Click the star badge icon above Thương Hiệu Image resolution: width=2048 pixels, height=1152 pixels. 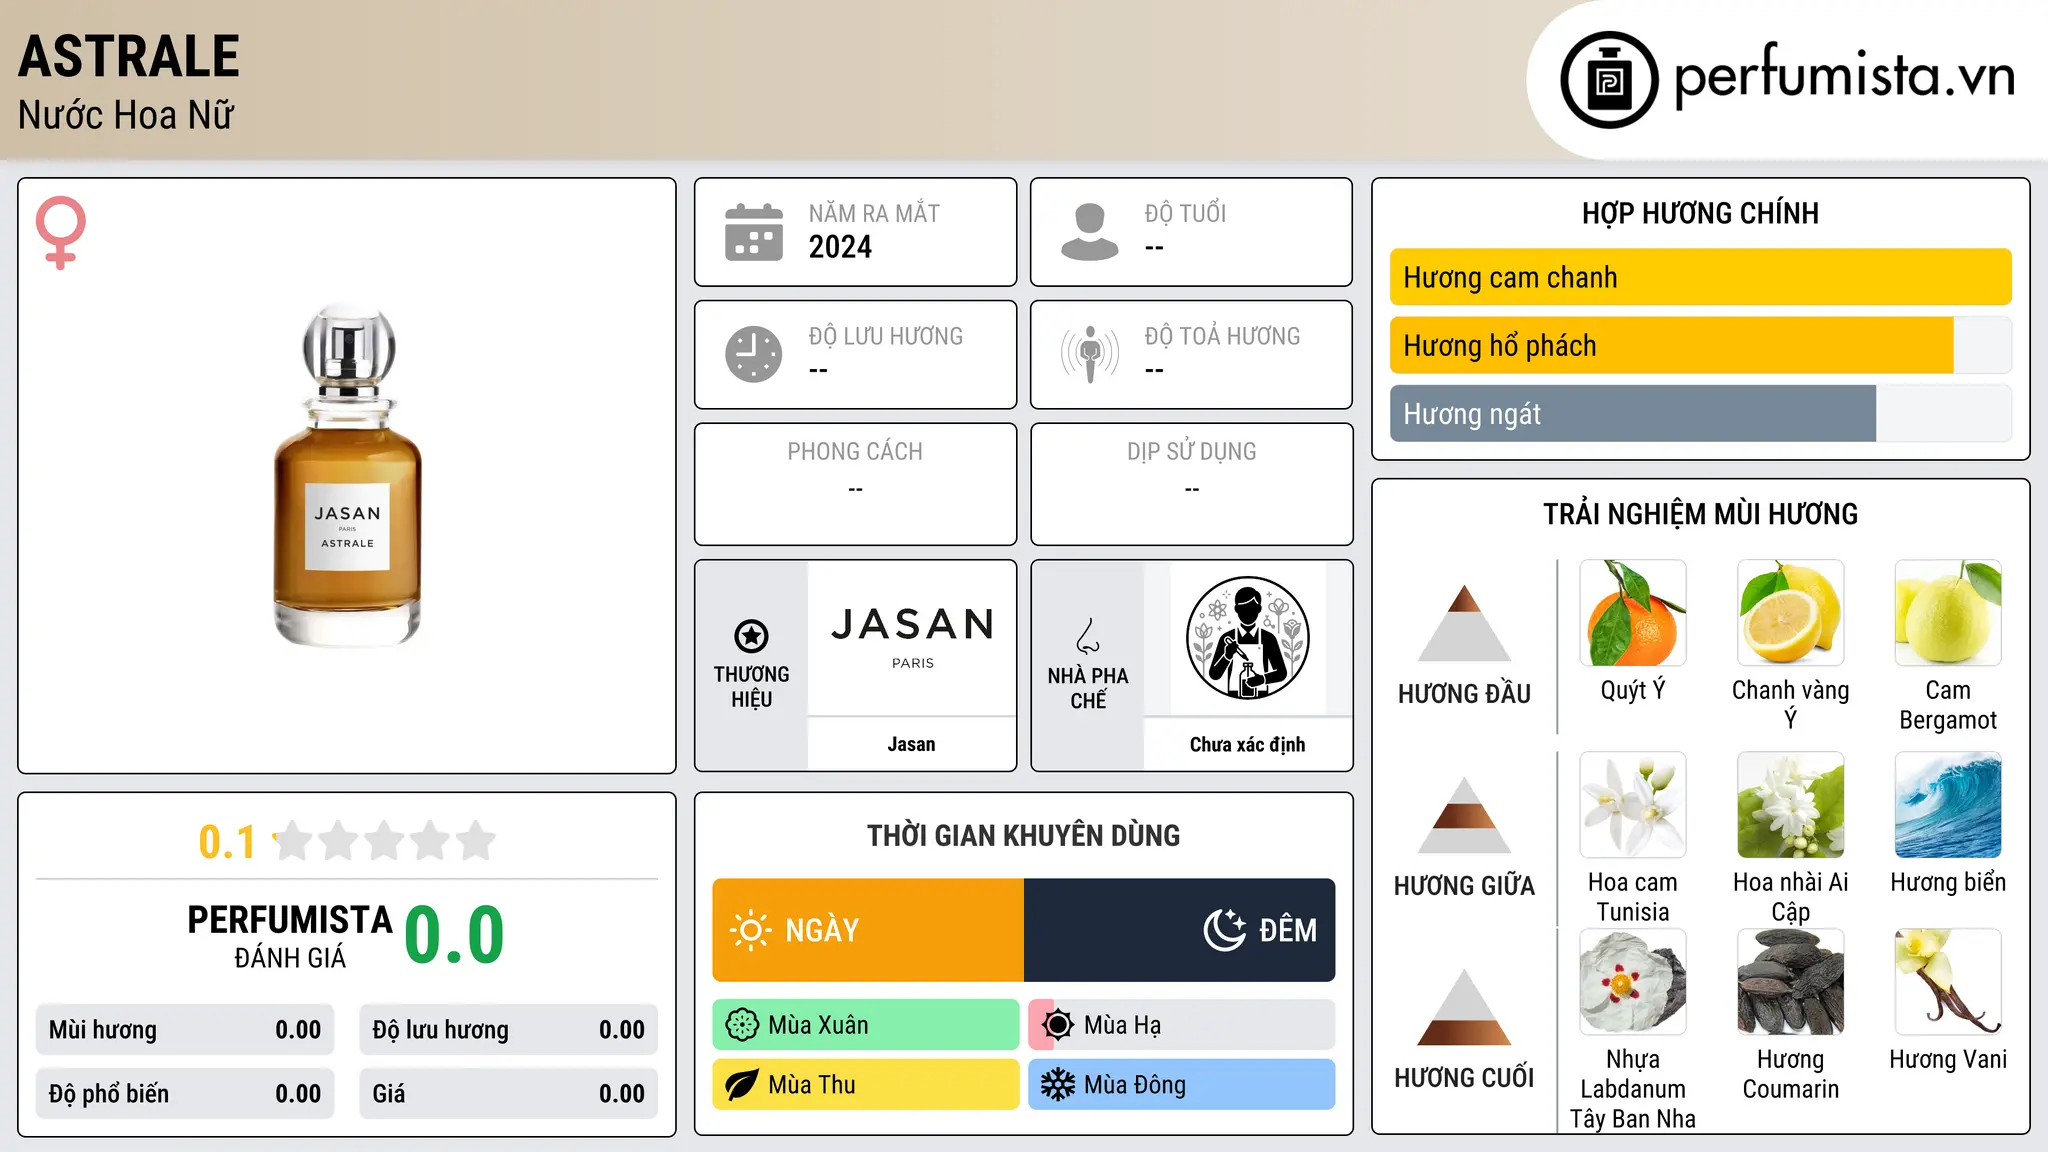coord(751,635)
